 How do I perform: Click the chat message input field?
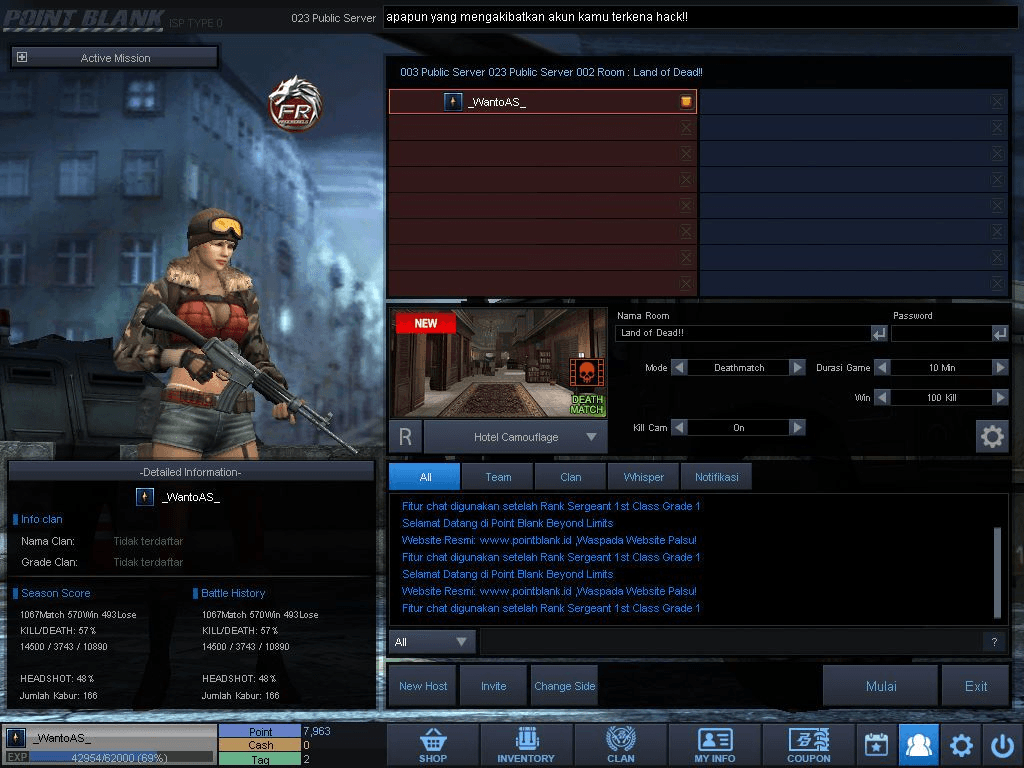click(731, 642)
